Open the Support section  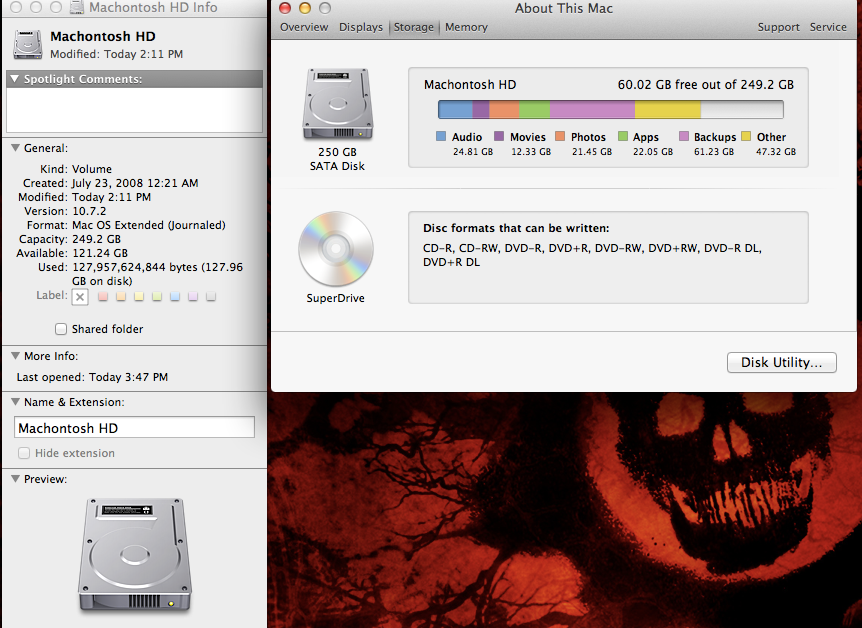coord(778,27)
